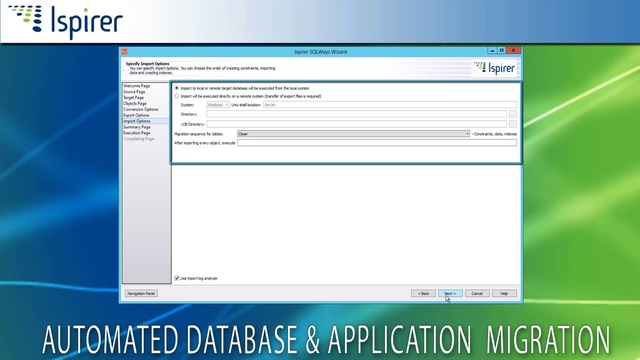Go to Welcome Page in navigation list
The height and width of the screenshot is (360, 640).
(137, 86)
